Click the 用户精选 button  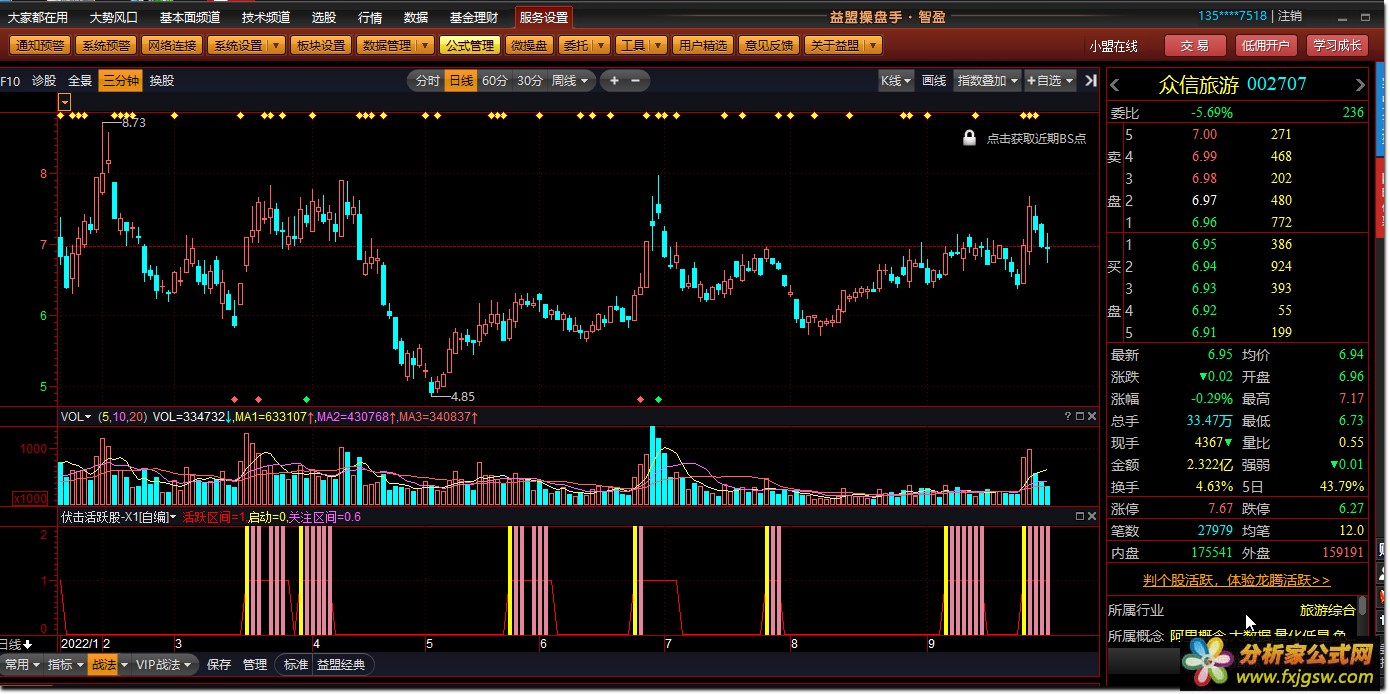[702, 46]
